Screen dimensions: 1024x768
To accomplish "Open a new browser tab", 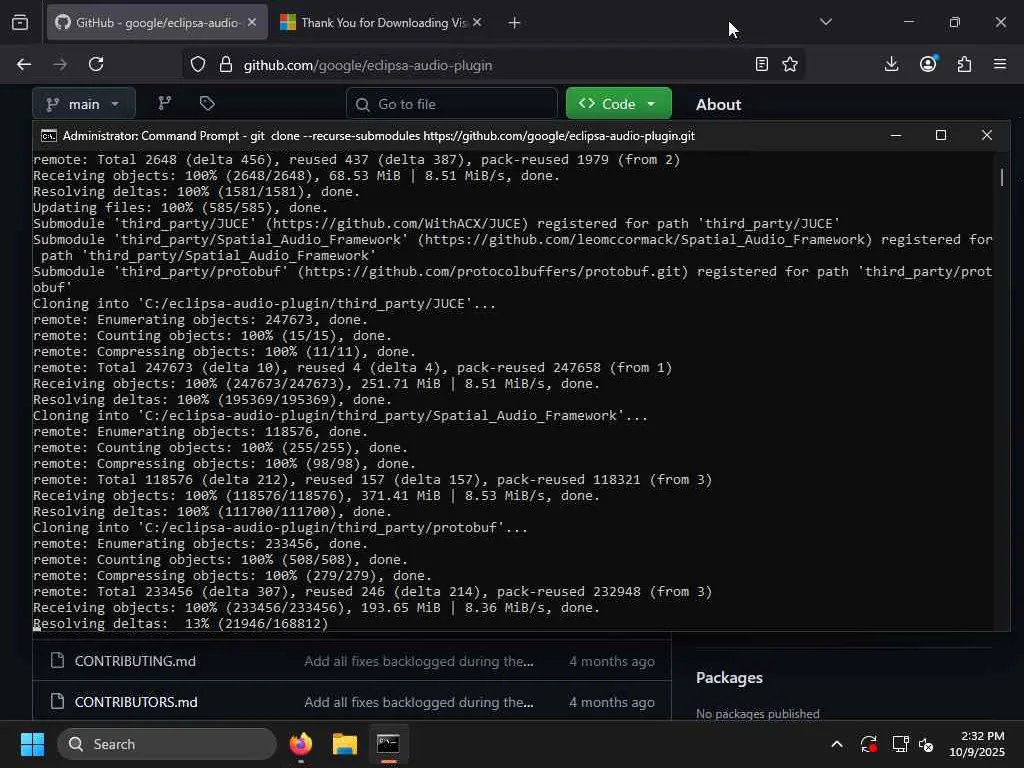I will (x=515, y=23).
